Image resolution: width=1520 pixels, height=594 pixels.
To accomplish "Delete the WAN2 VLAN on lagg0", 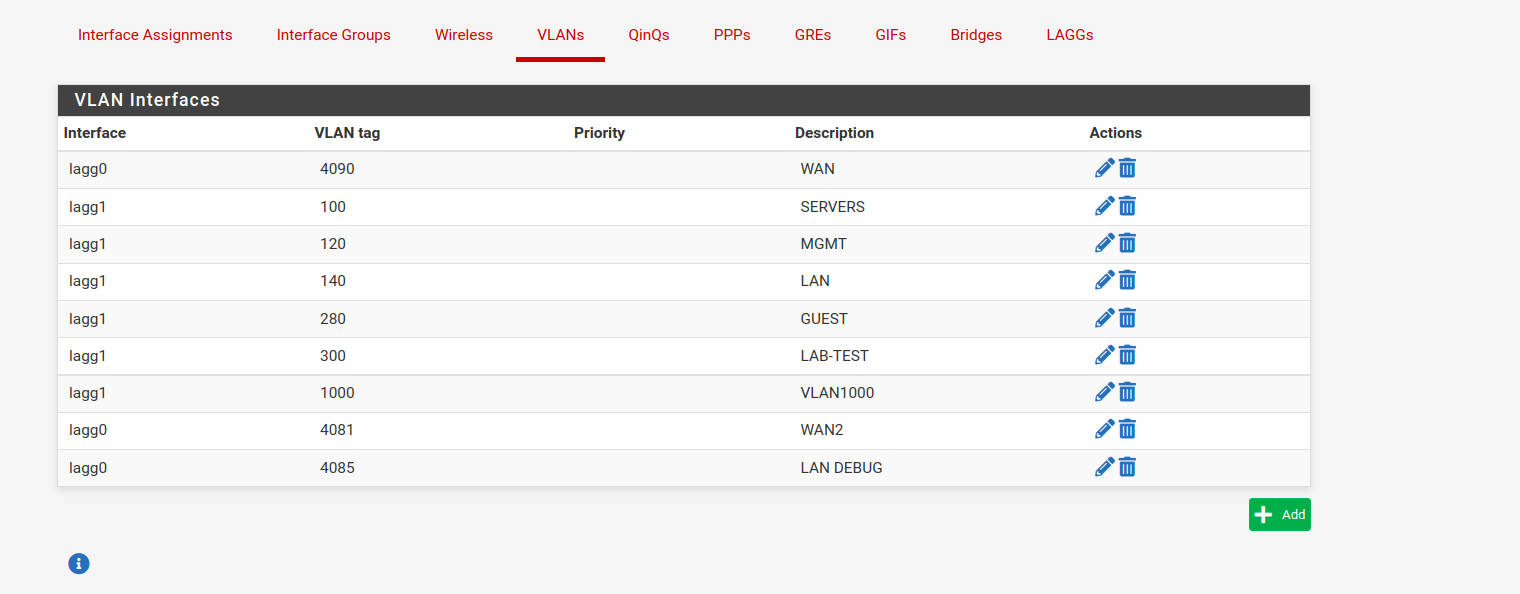I will (x=1127, y=429).
